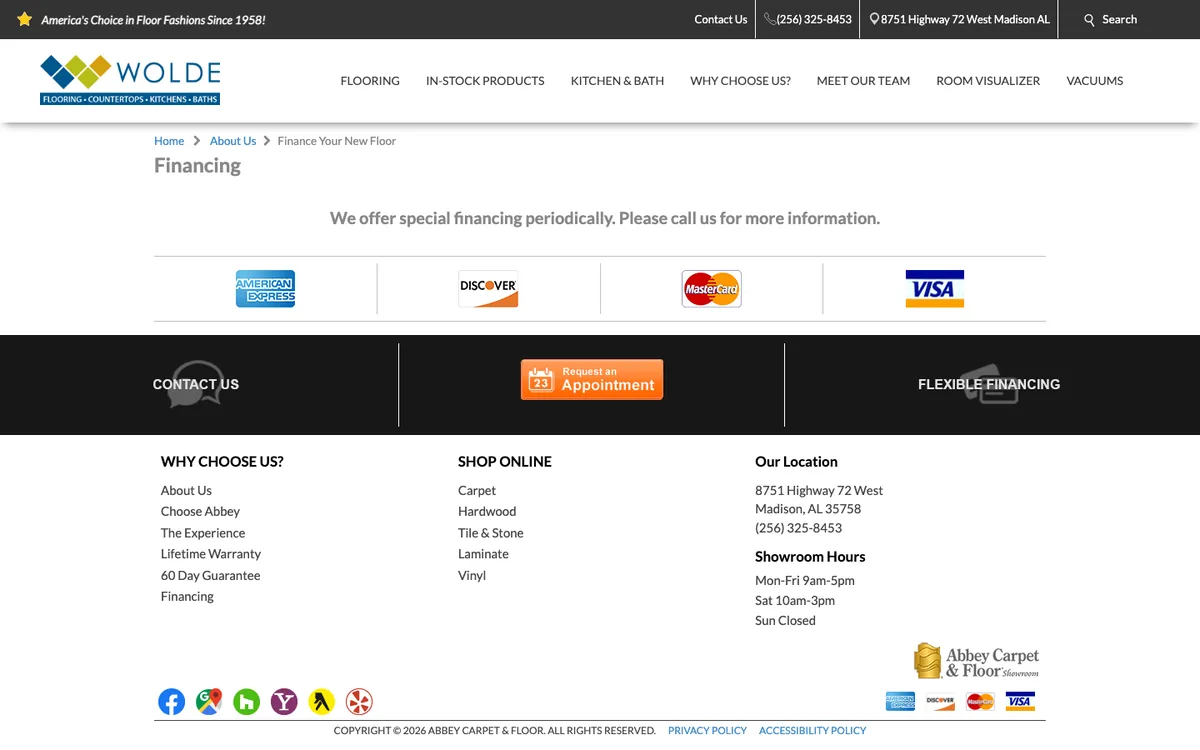The image size is (1200, 750).
Task: Open the Houzz social icon
Action: pos(247,702)
